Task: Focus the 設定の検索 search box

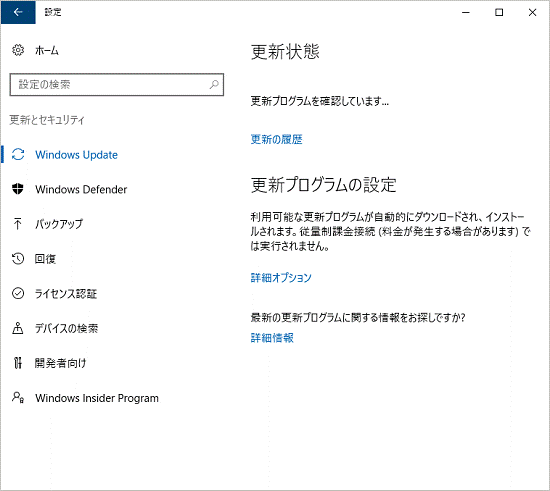Action: coord(116,85)
